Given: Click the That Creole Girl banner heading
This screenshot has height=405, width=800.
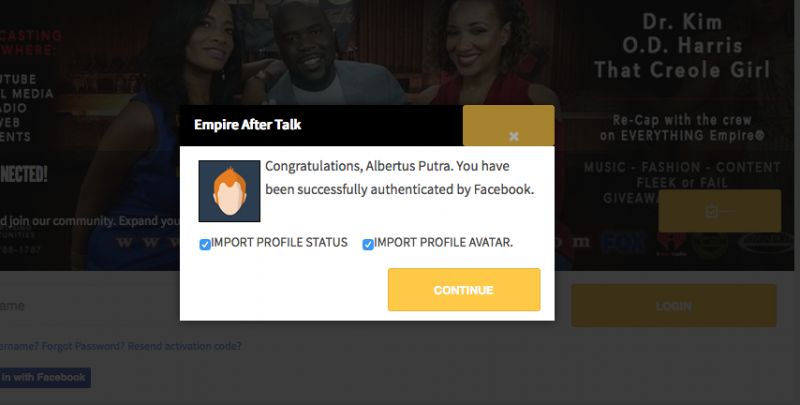Looking at the screenshot, I should pos(682,69).
